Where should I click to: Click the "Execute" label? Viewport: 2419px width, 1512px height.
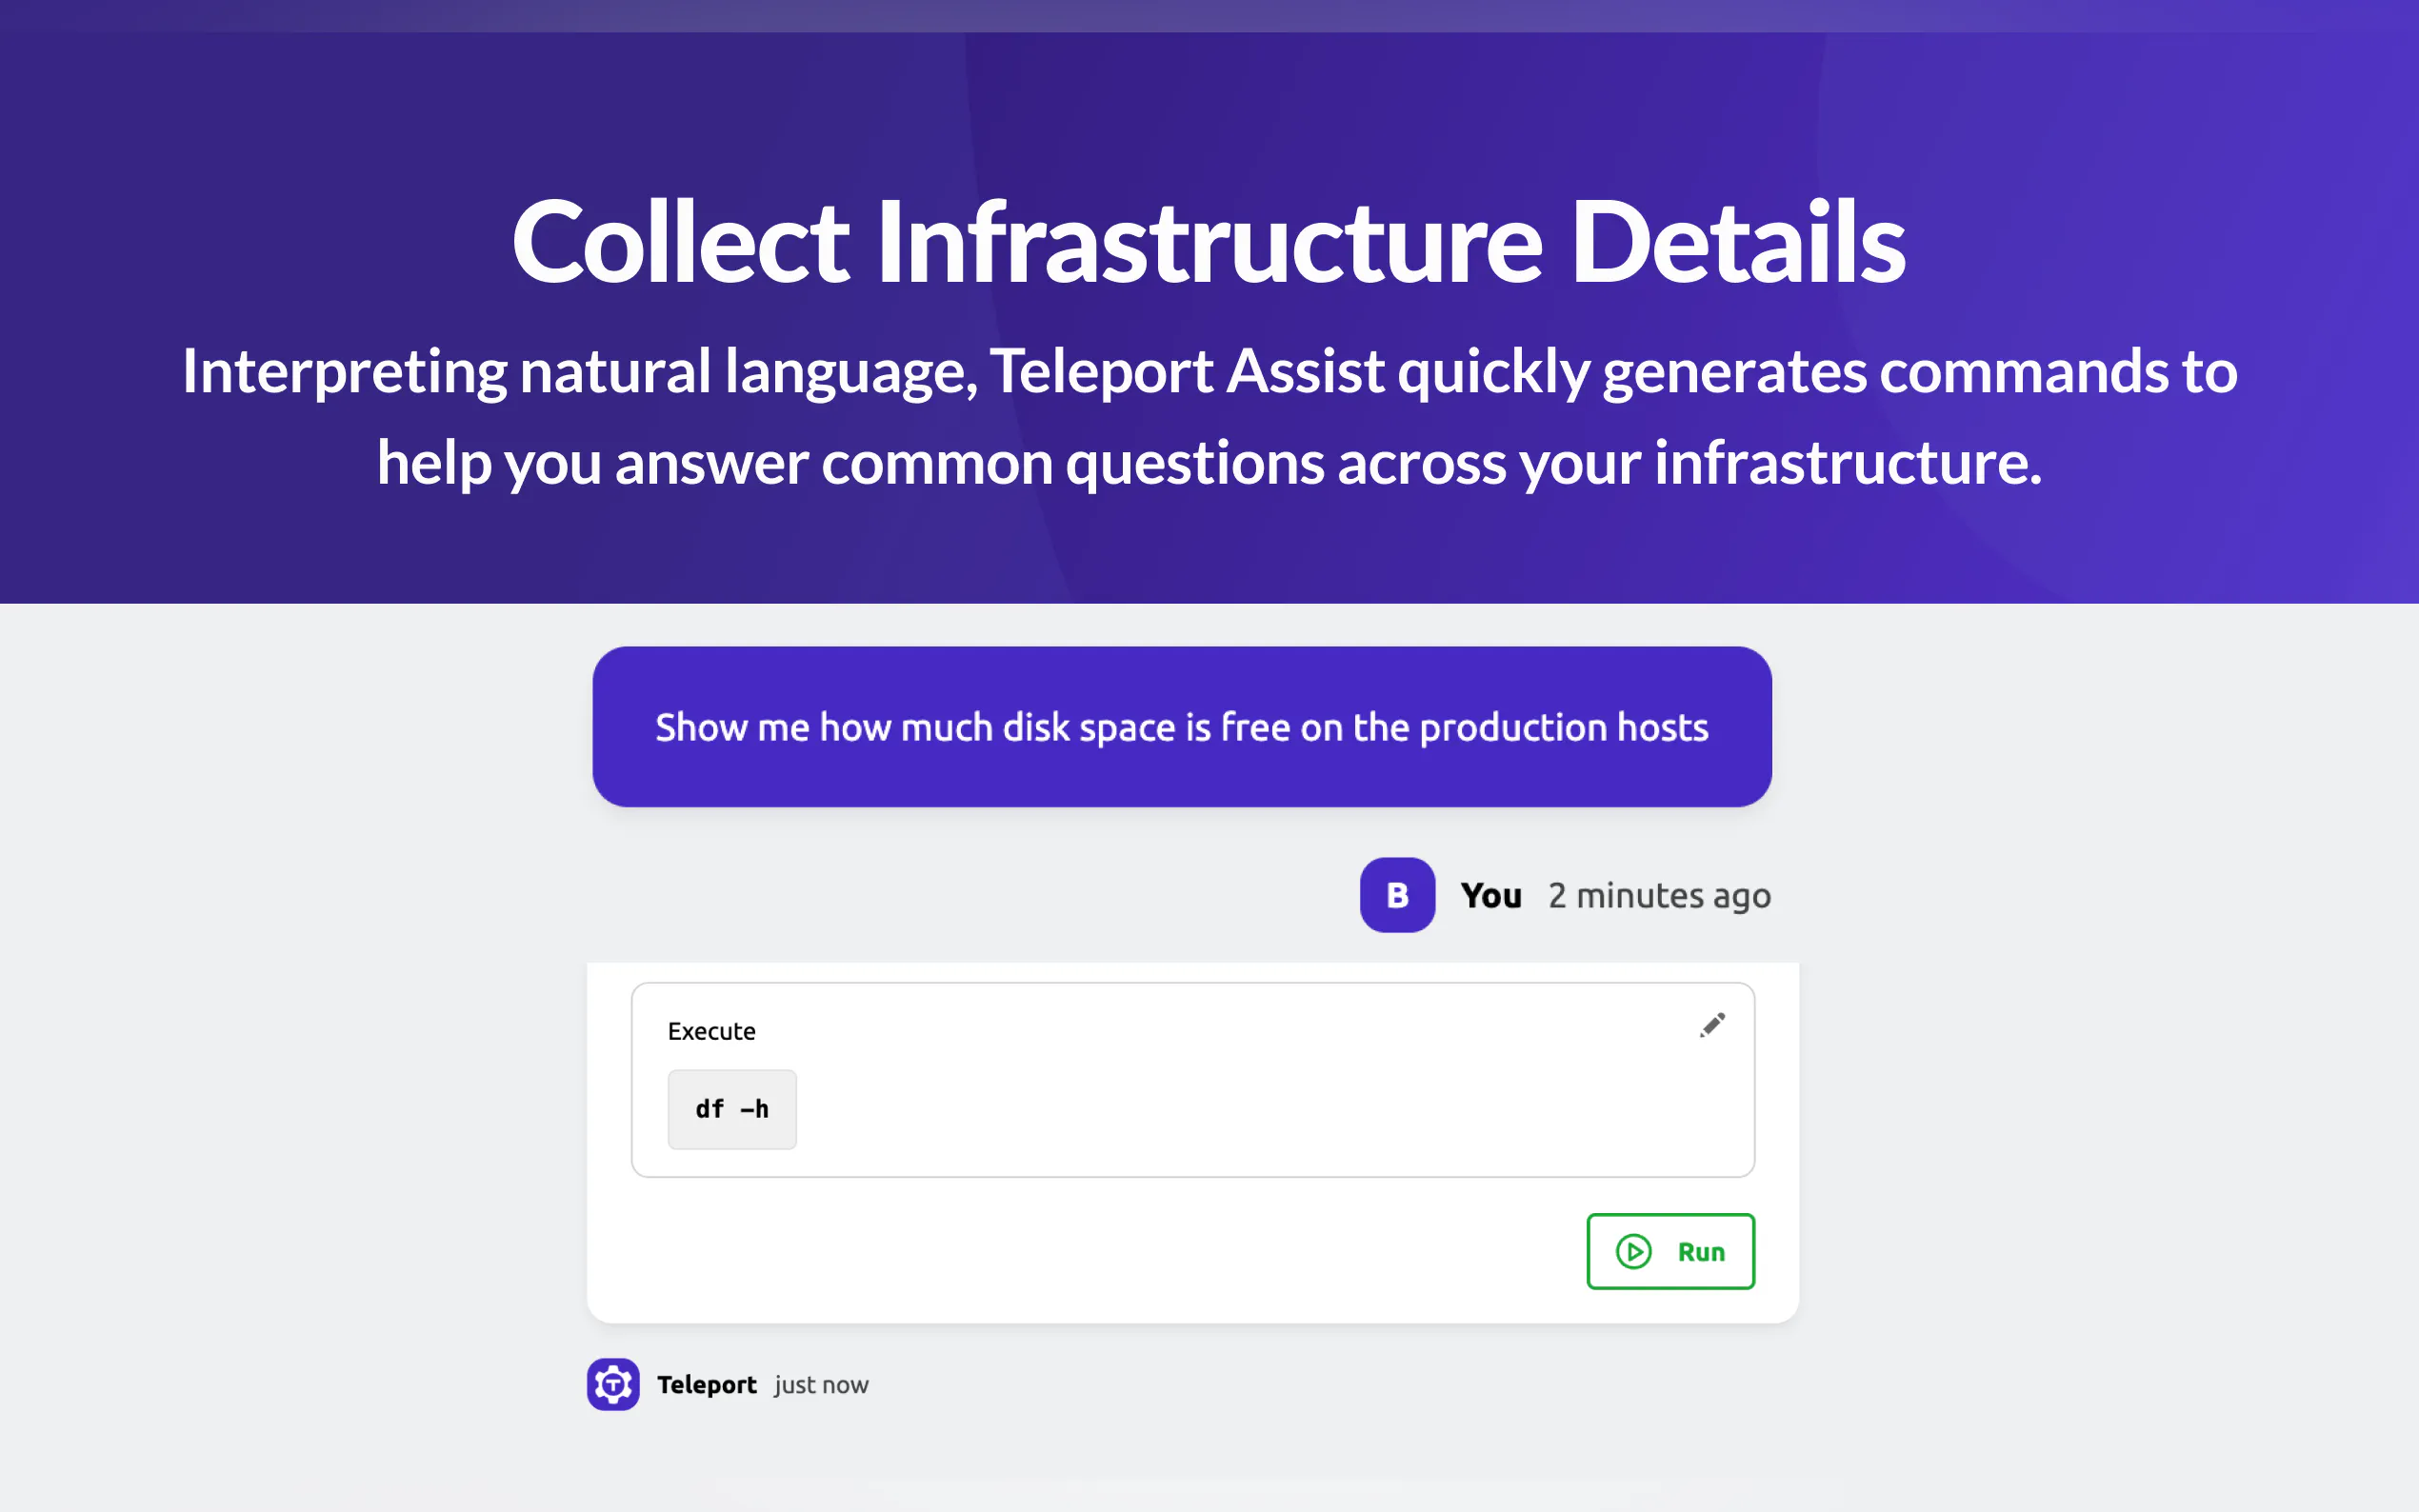pos(711,1031)
